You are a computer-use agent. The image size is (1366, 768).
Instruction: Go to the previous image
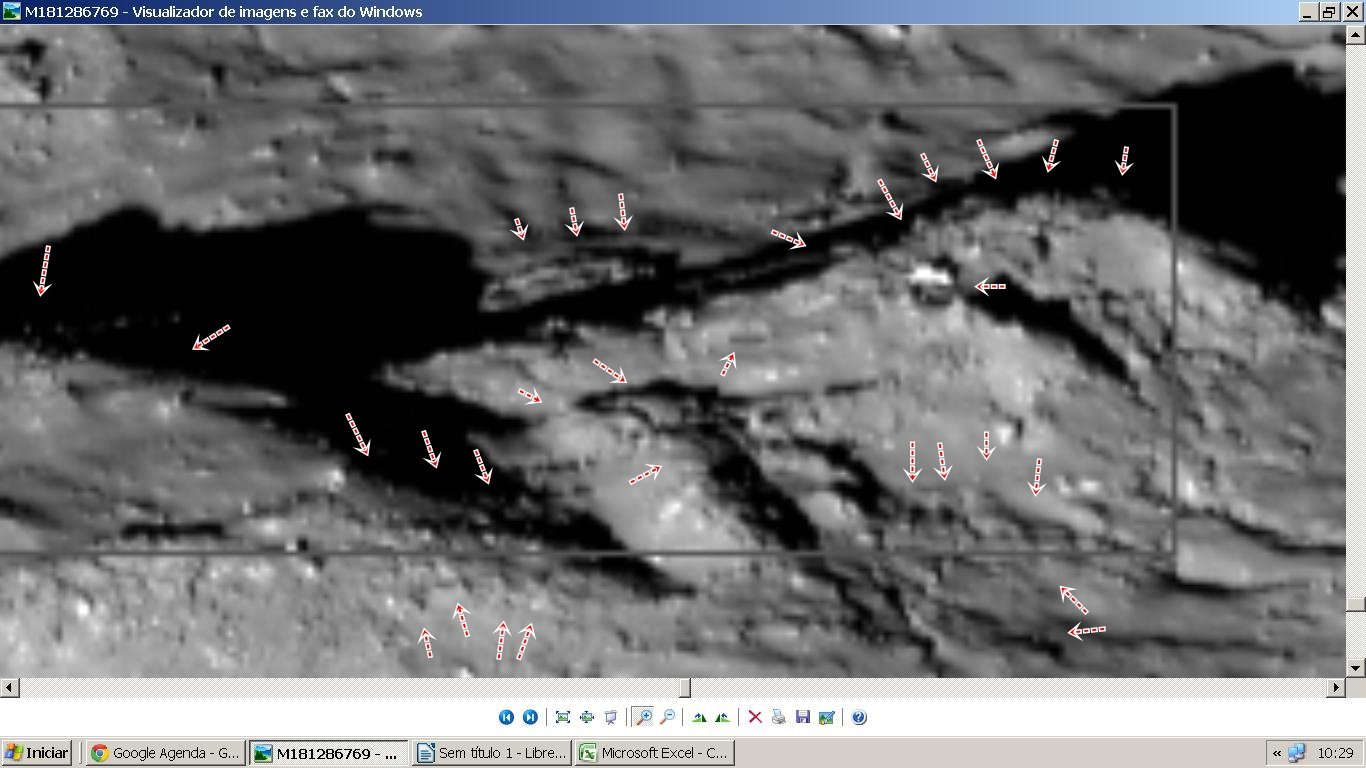[x=506, y=717]
